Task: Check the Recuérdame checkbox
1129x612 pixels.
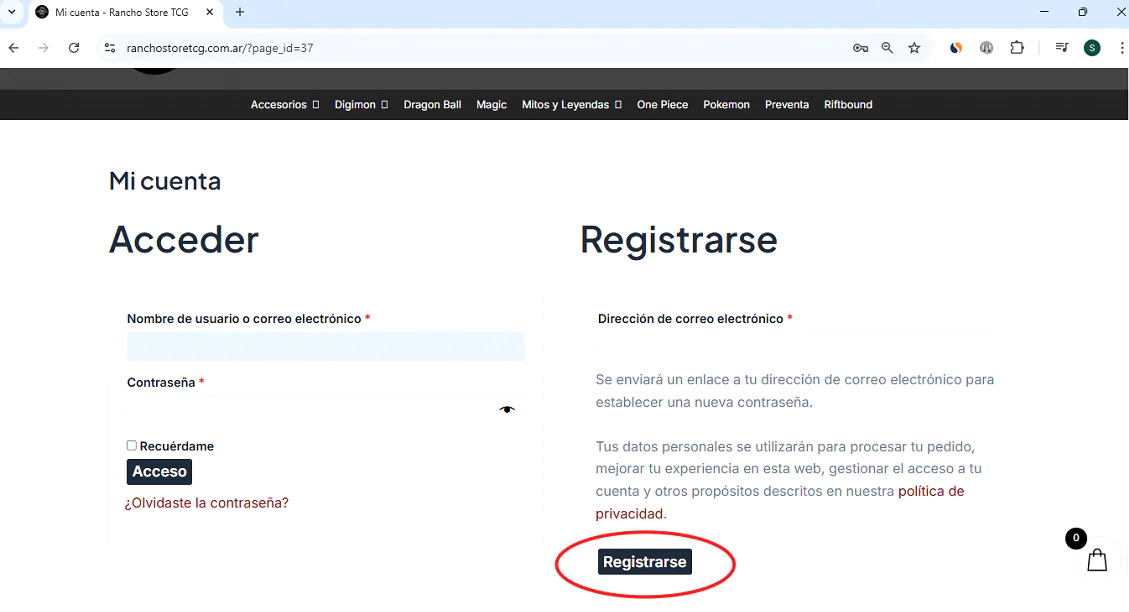Action: pyautogui.click(x=132, y=446)
